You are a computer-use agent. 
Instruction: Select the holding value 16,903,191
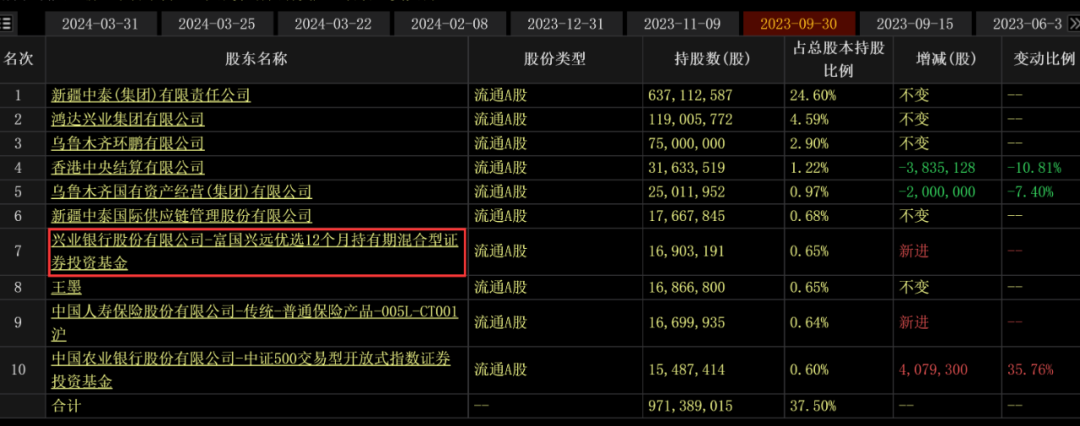[687, 252]
